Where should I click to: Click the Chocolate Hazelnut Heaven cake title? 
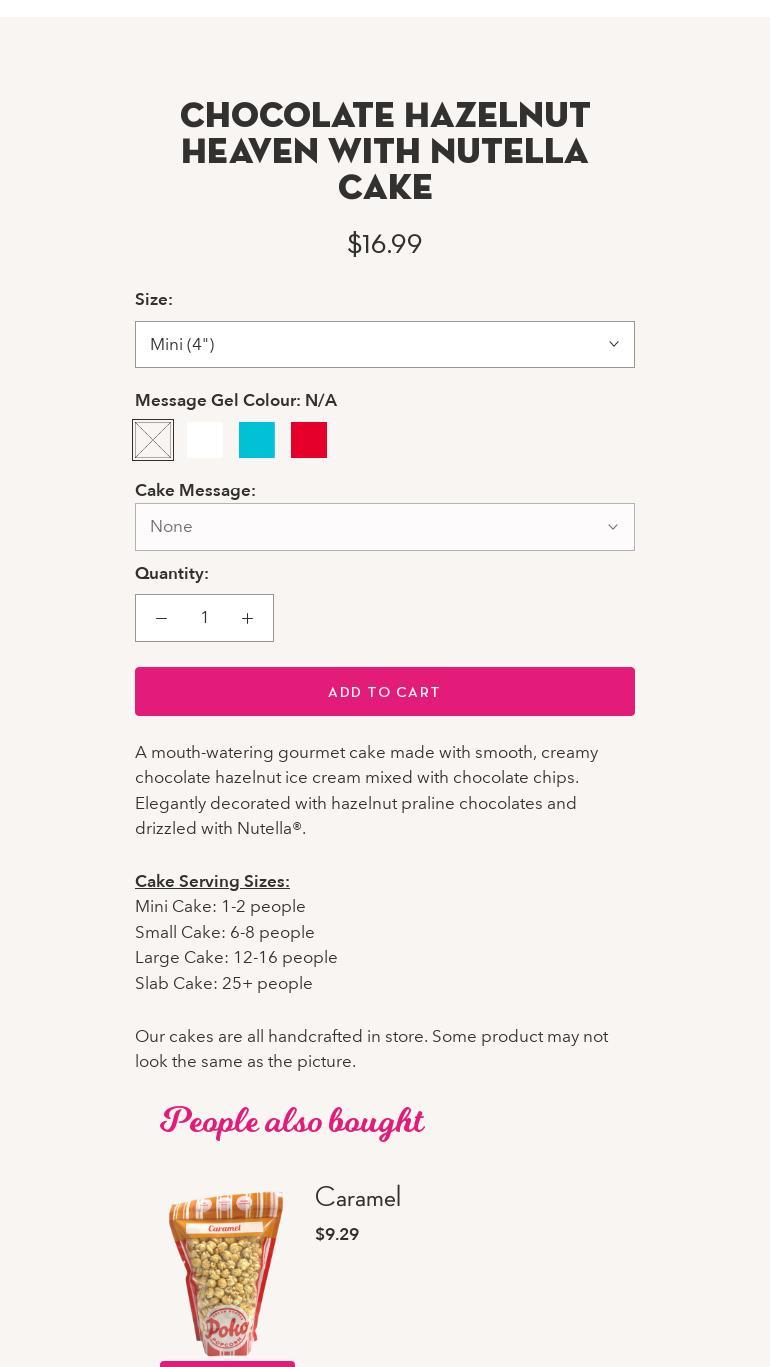(385, 151)
